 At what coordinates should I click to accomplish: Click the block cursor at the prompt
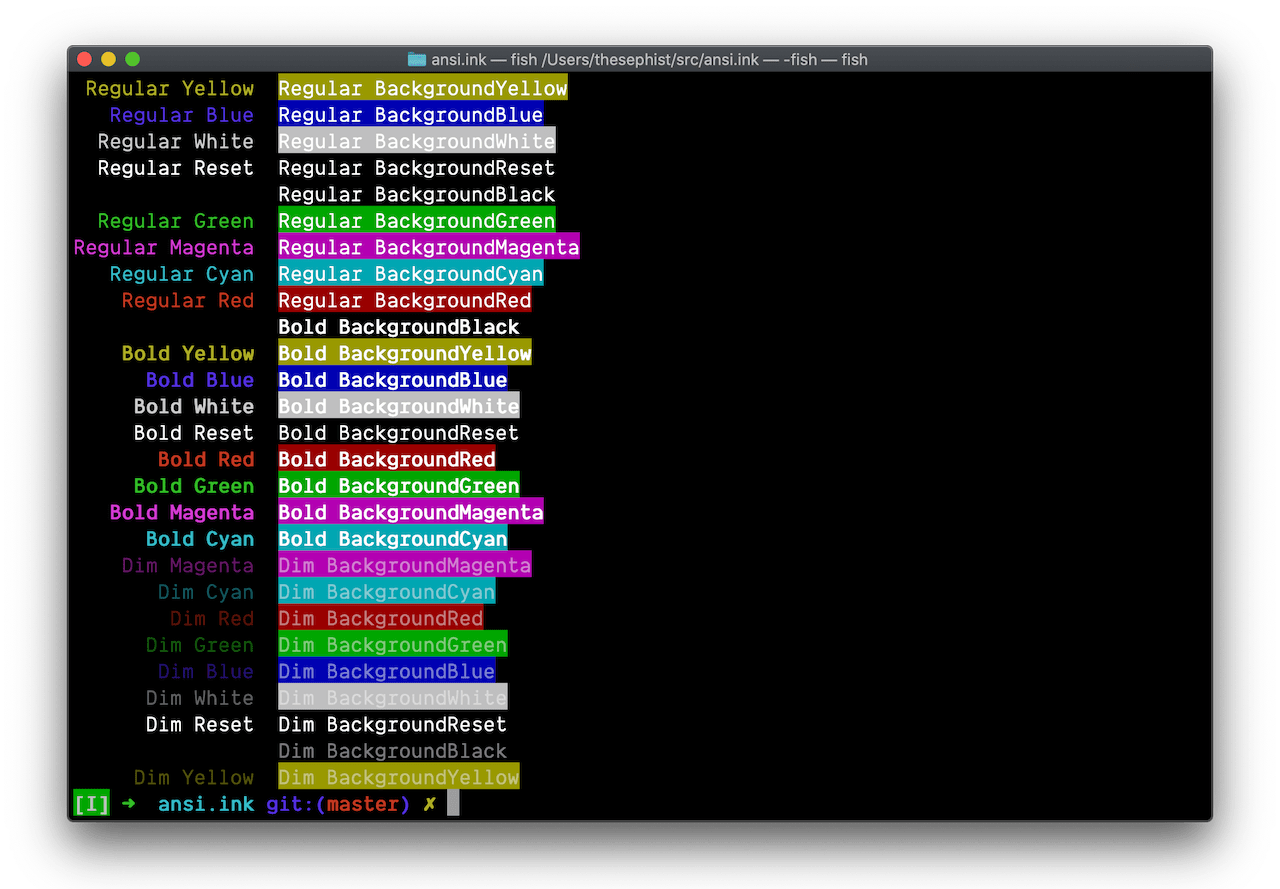tap(452, 803)
